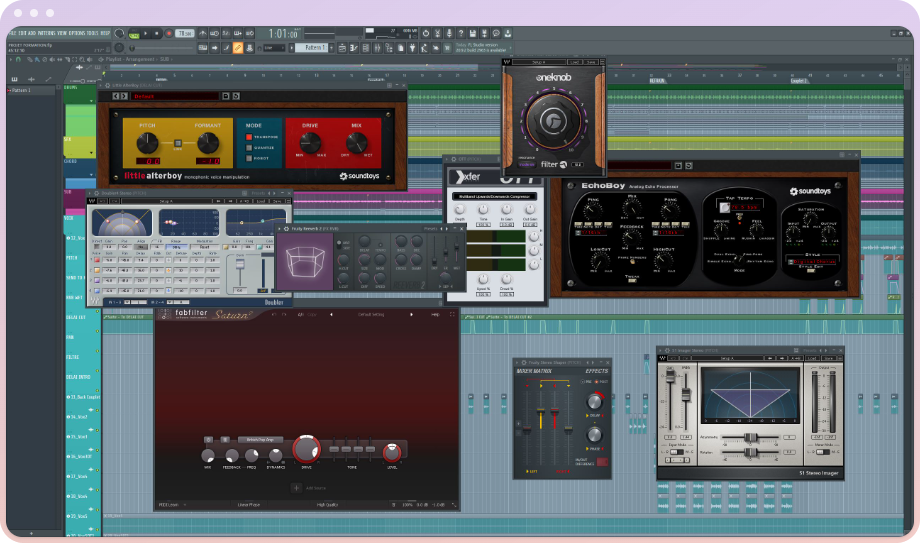Click the red Record button
920x543 pixels.
coord(167,33)
